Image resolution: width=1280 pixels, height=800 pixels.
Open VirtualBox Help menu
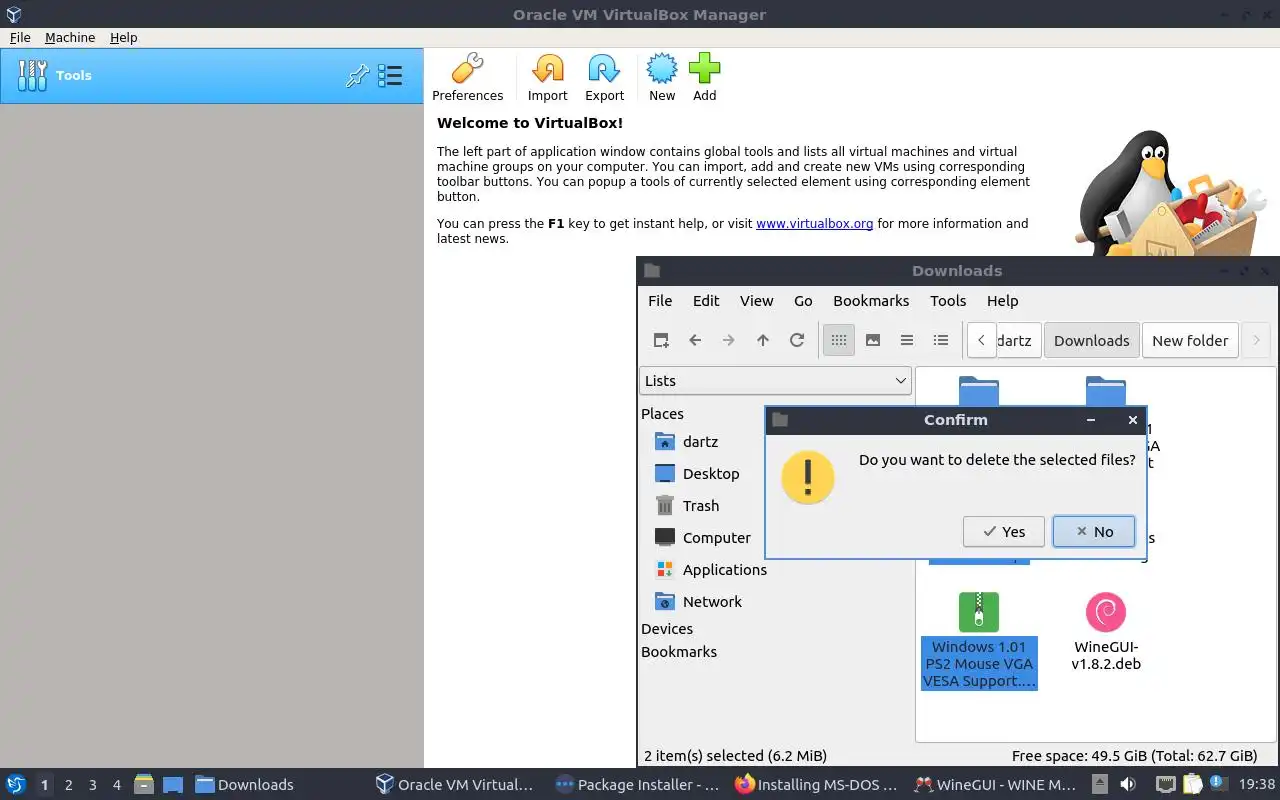pyautogui.click(x=124, y=37)
